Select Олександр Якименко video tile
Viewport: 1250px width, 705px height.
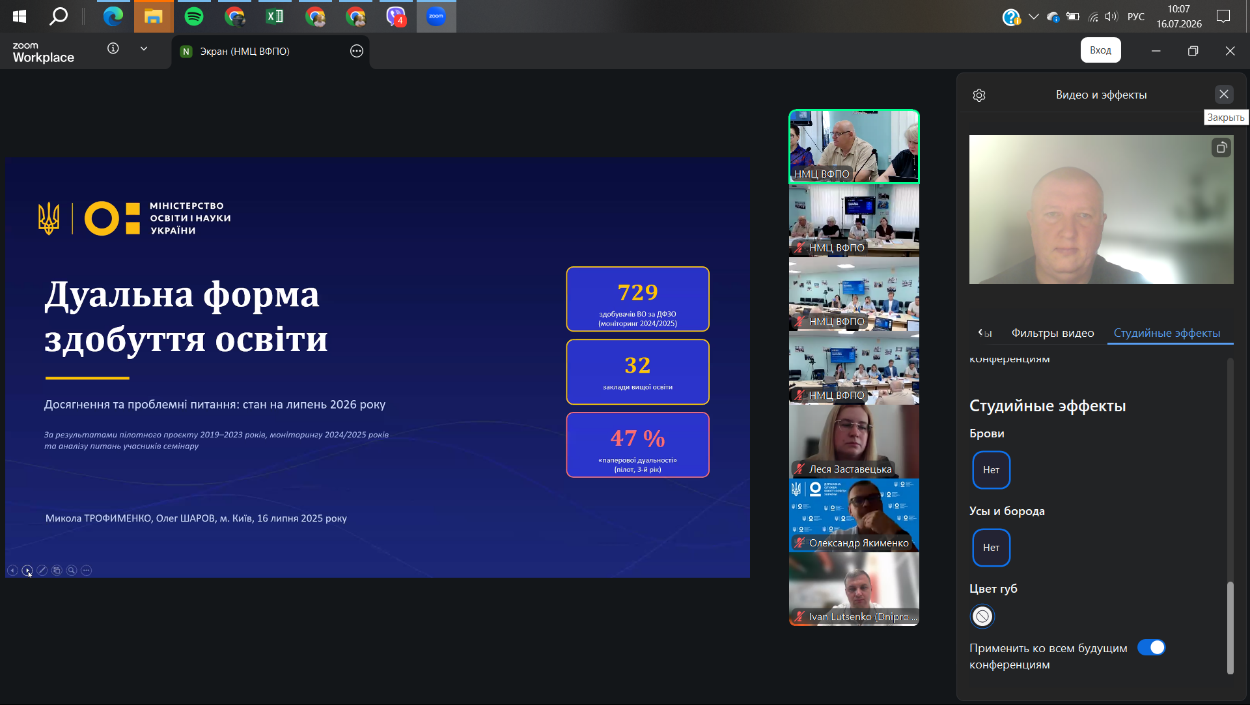point(854,515)
